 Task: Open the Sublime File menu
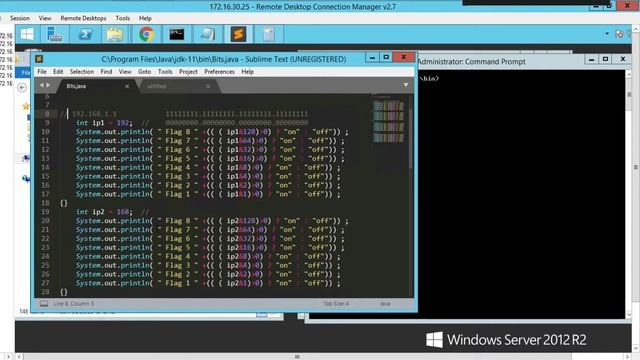(x=42, y=71)
